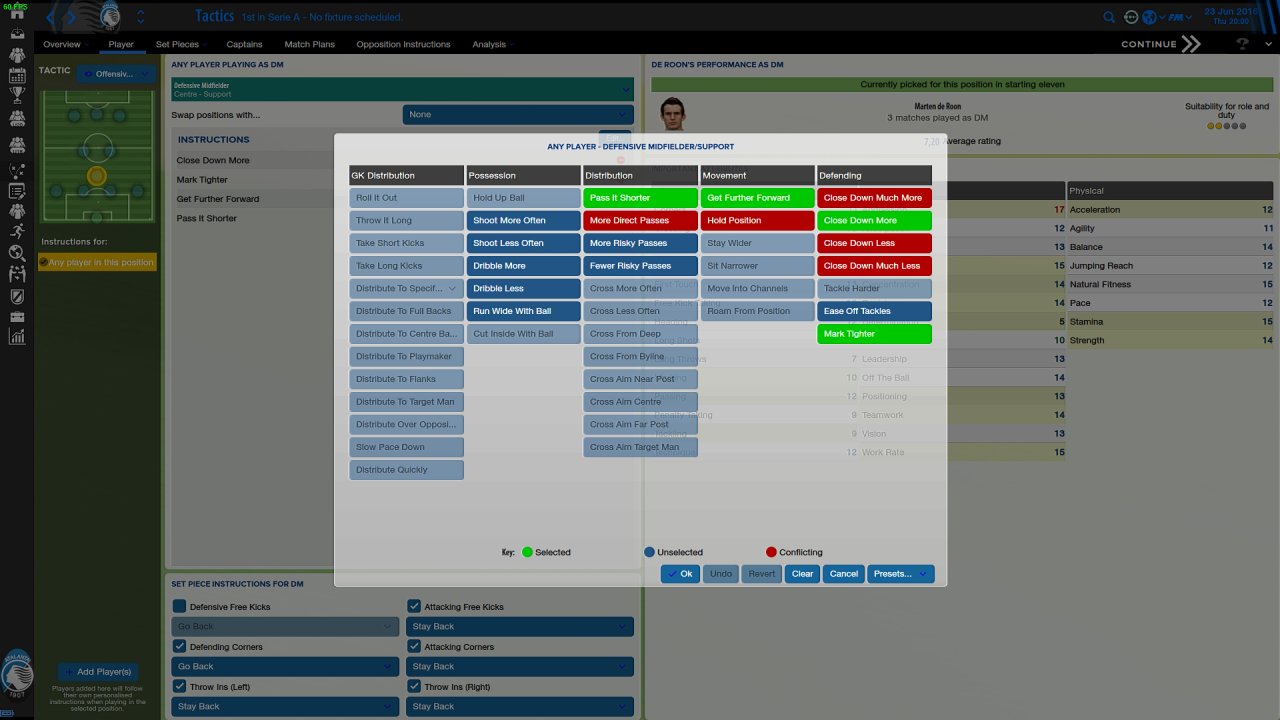Open the Swap positions None dropdown
The height and width of the screenshot is (720, 1280).
click(518, 114)
